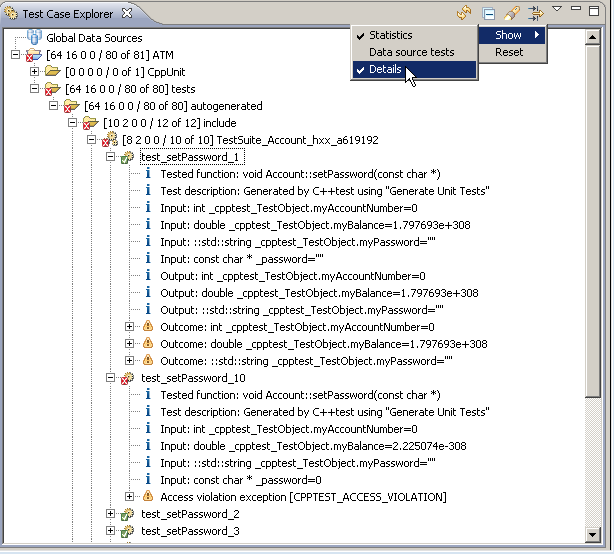The image size is (614, 554).
Task: Toggle the Statistics checked menu item
Action: click(414, 35)
